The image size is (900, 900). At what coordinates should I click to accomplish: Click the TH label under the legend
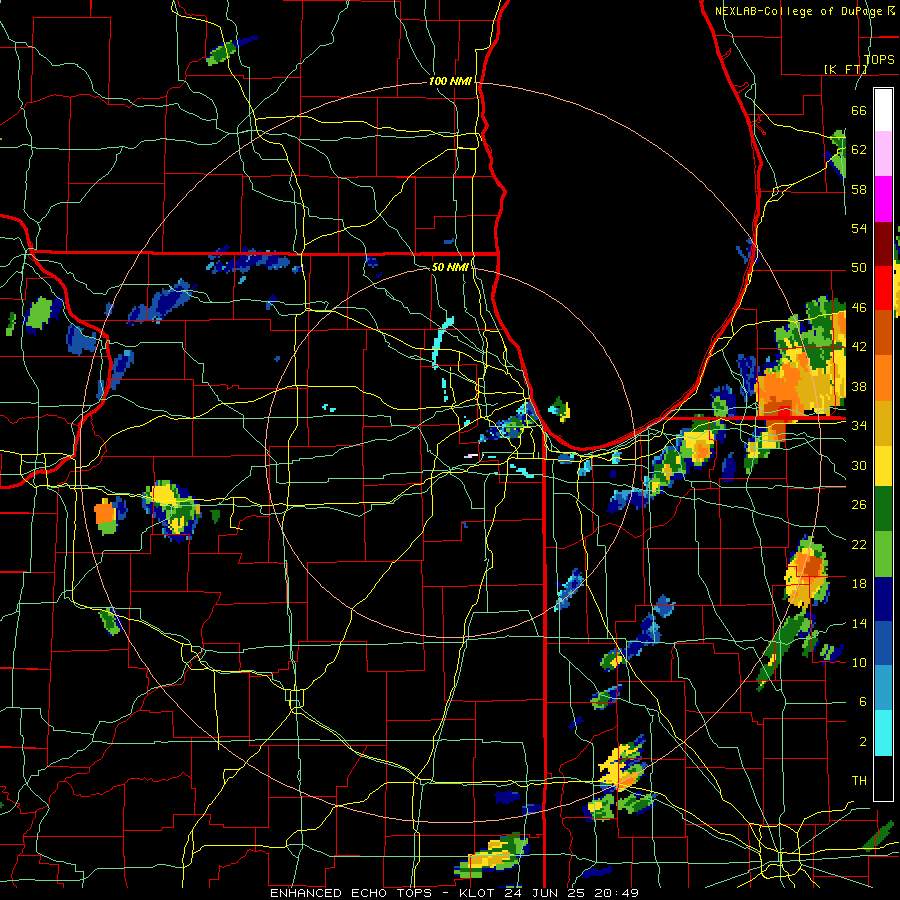coord(859,781)
